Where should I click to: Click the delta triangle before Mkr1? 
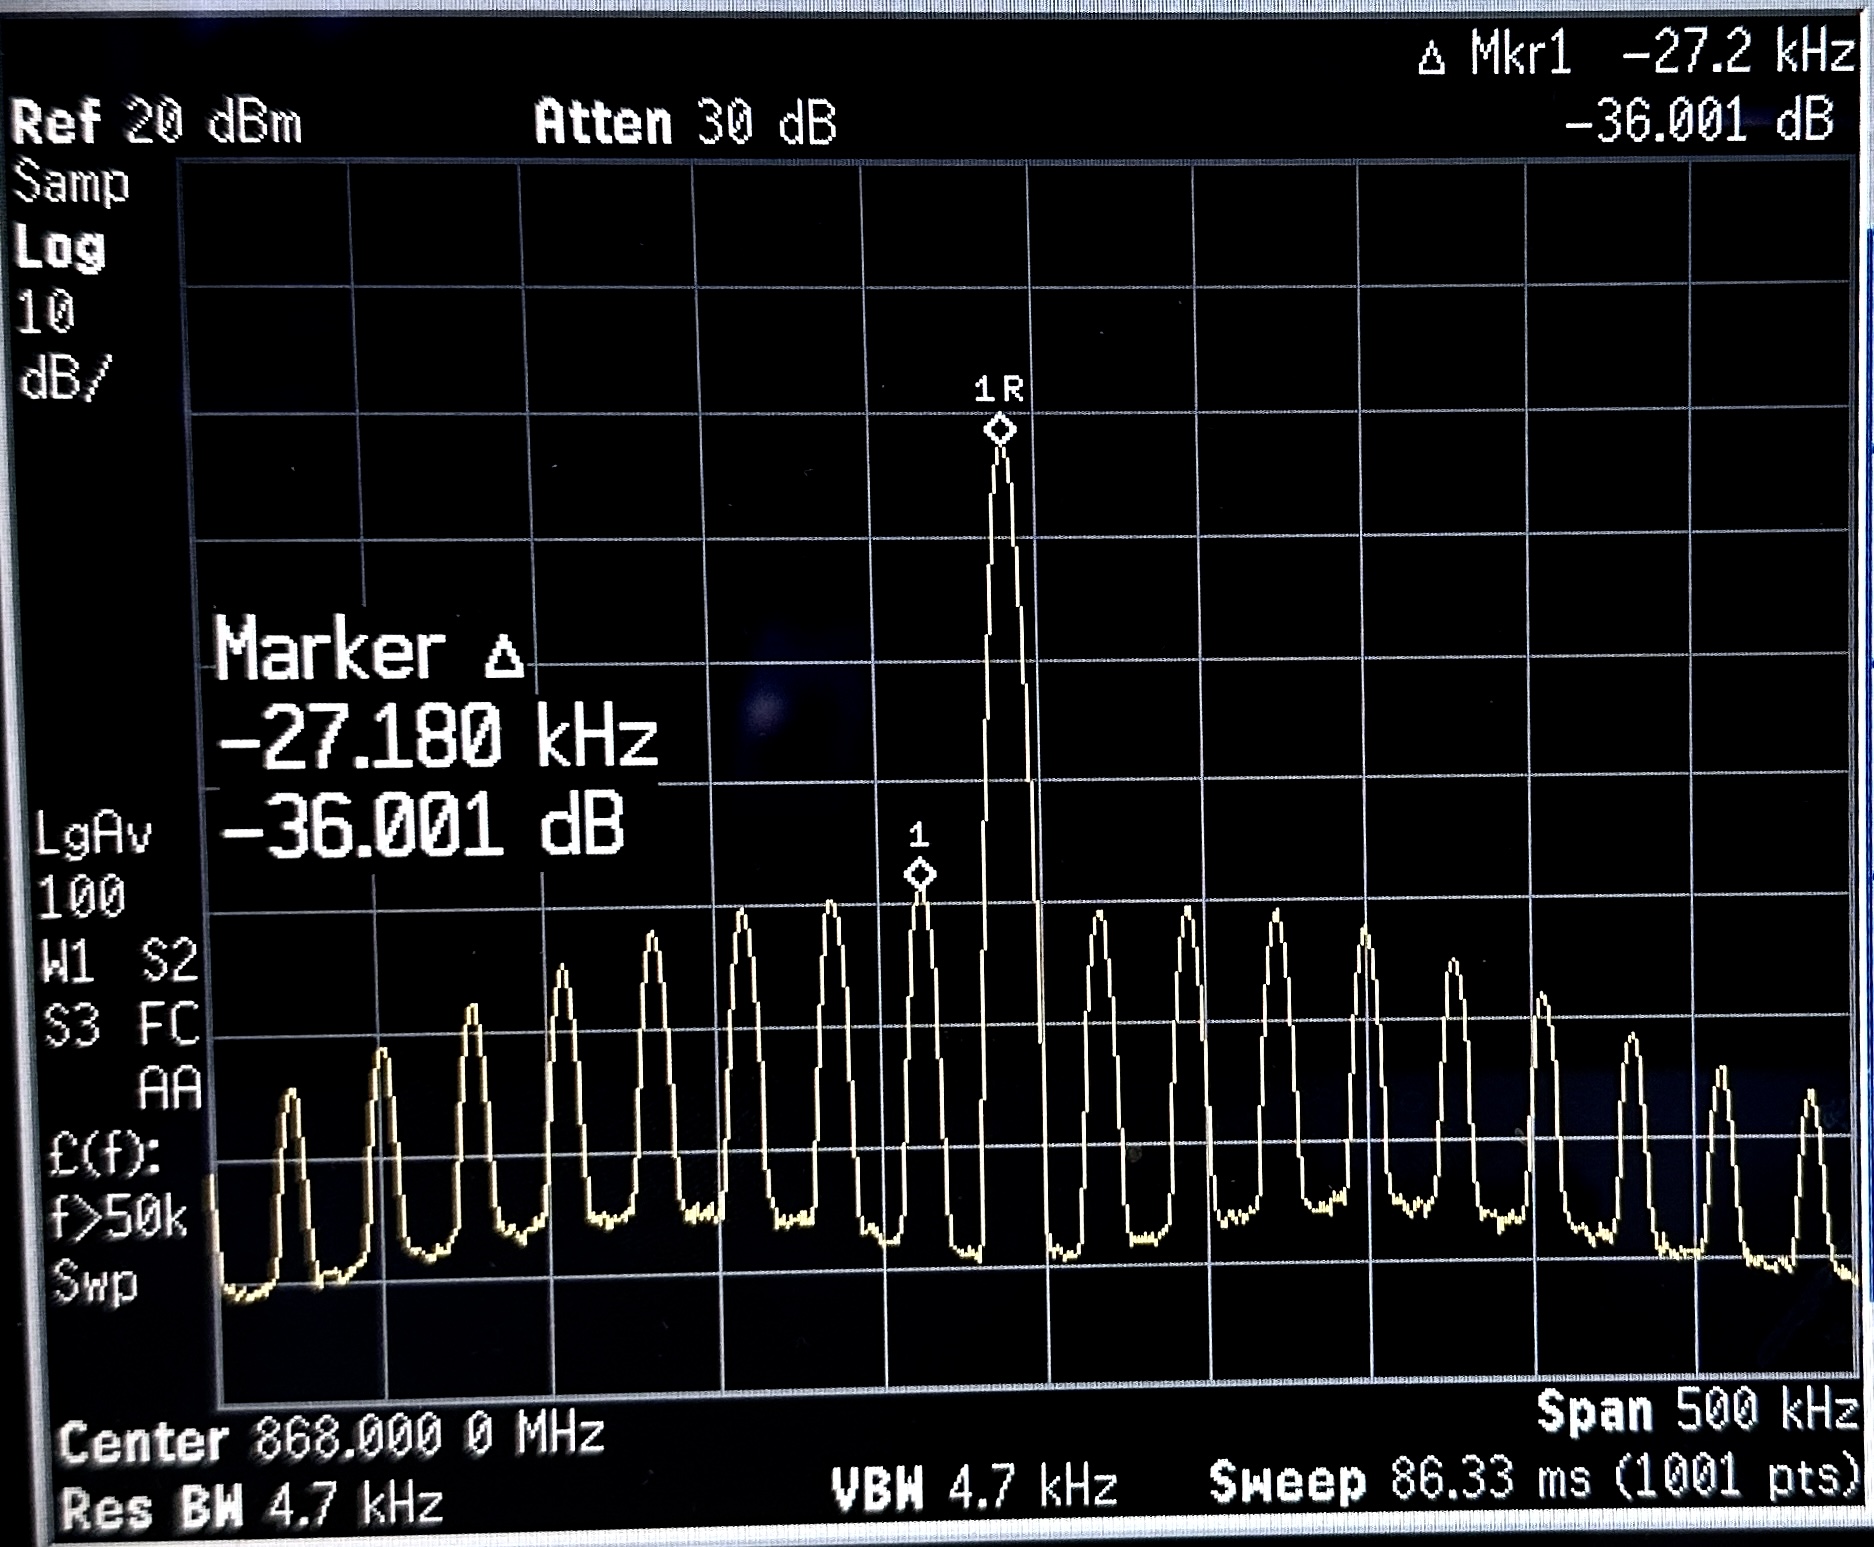(x=1432, y=58)
